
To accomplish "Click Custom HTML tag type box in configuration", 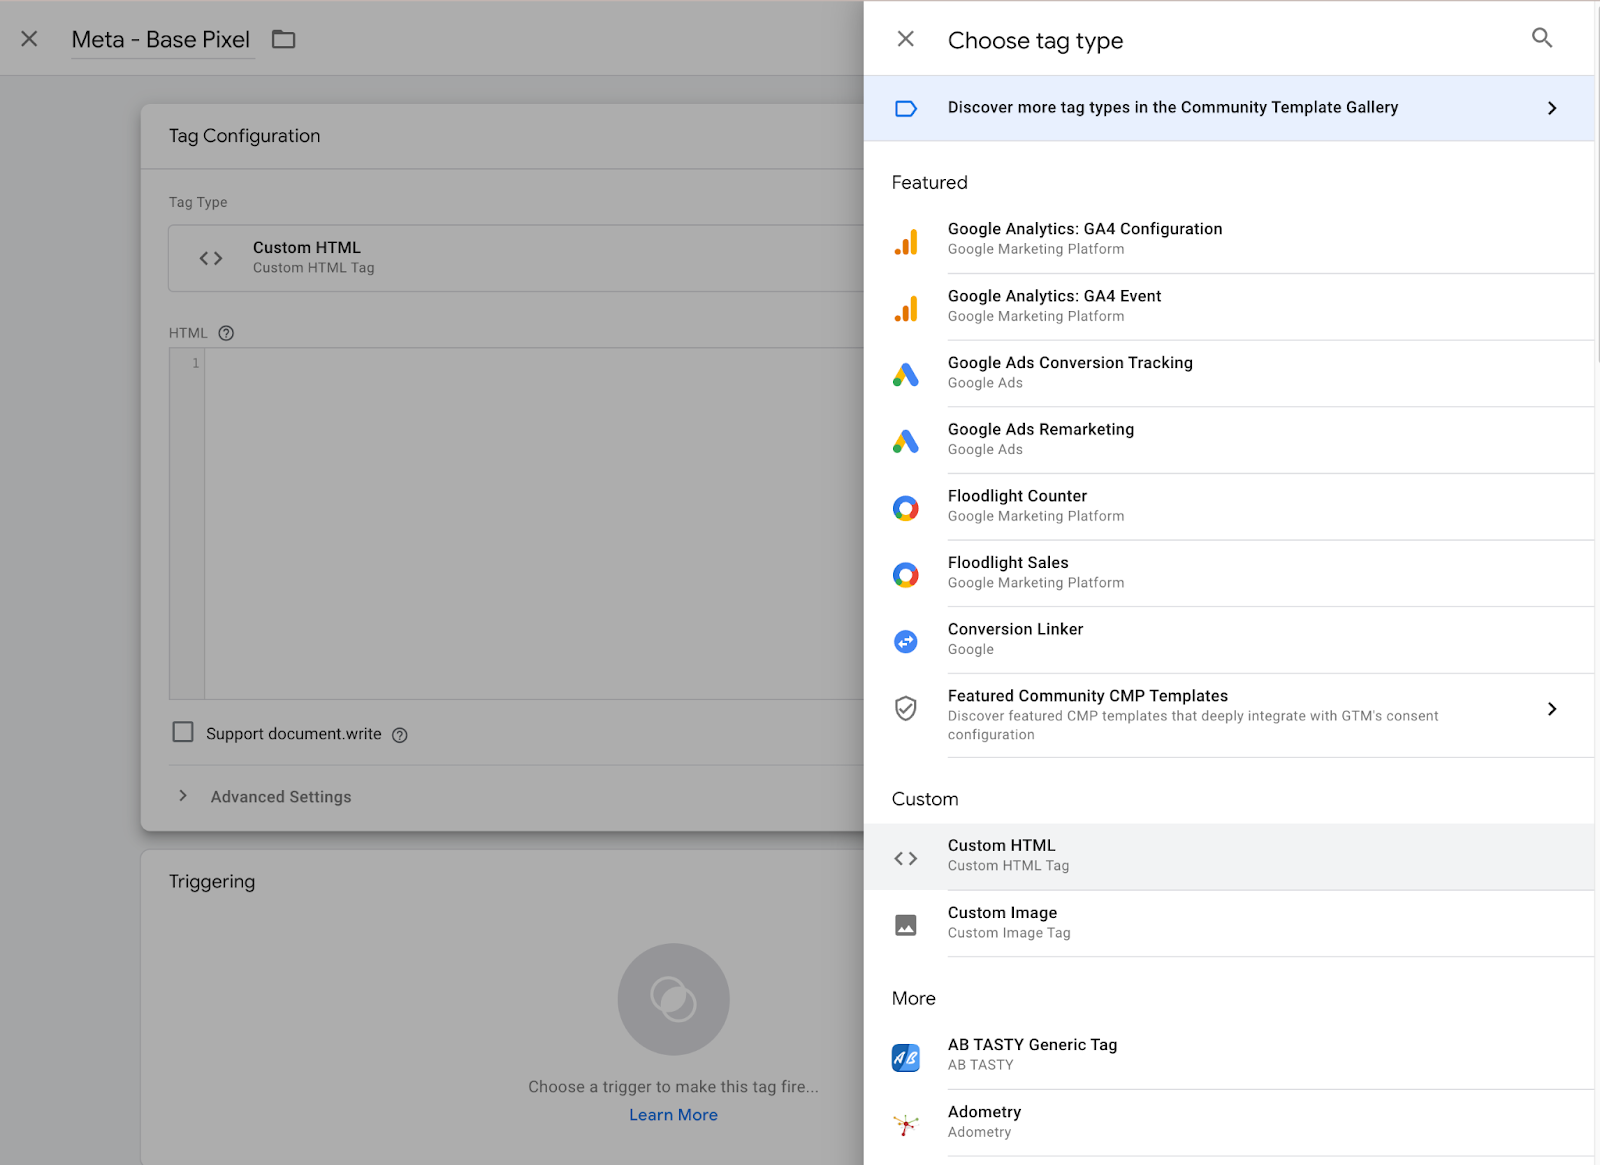I will pos(516,258).
